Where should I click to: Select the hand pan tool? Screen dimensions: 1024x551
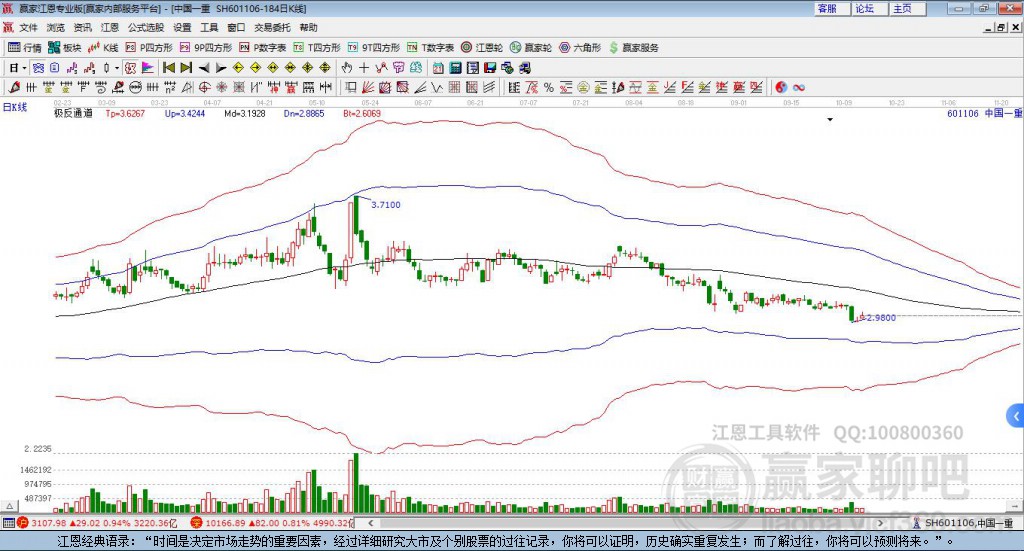click(347, 68)
